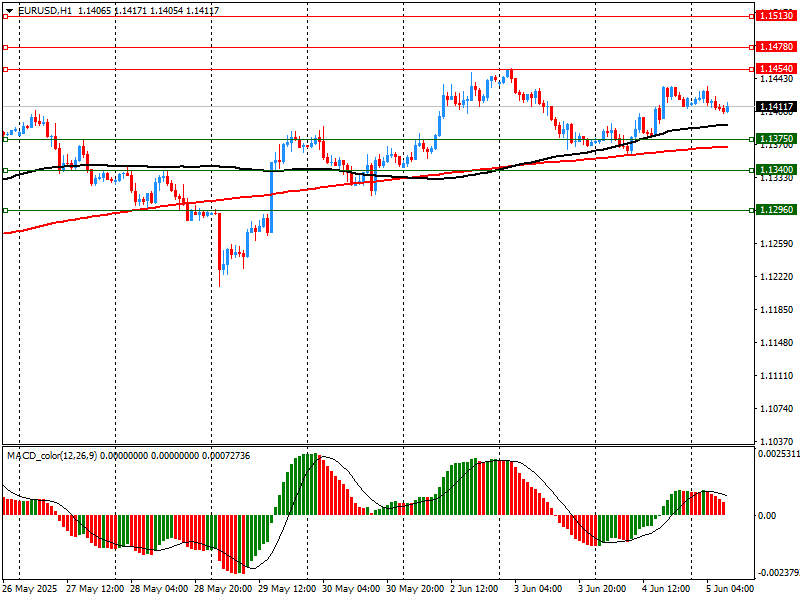Click the black current price tag 1.14117
The height and width of the screenshot is (600, 800).
pyautogui.click(x=776, y=107)
